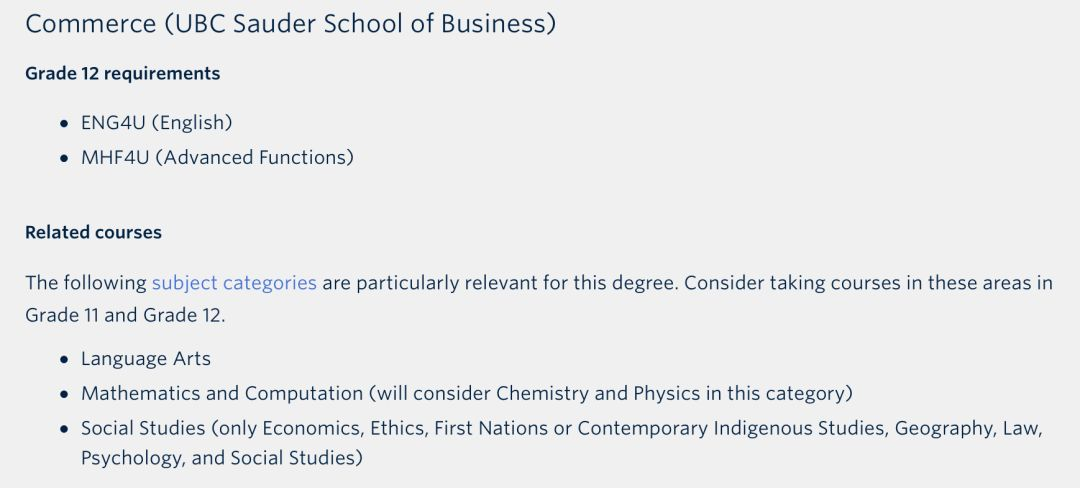This screenshot has height=488, width=1080.
Task: Click the "Grade 11 and Grade 12" text
Action: click(x=125, y=314)
